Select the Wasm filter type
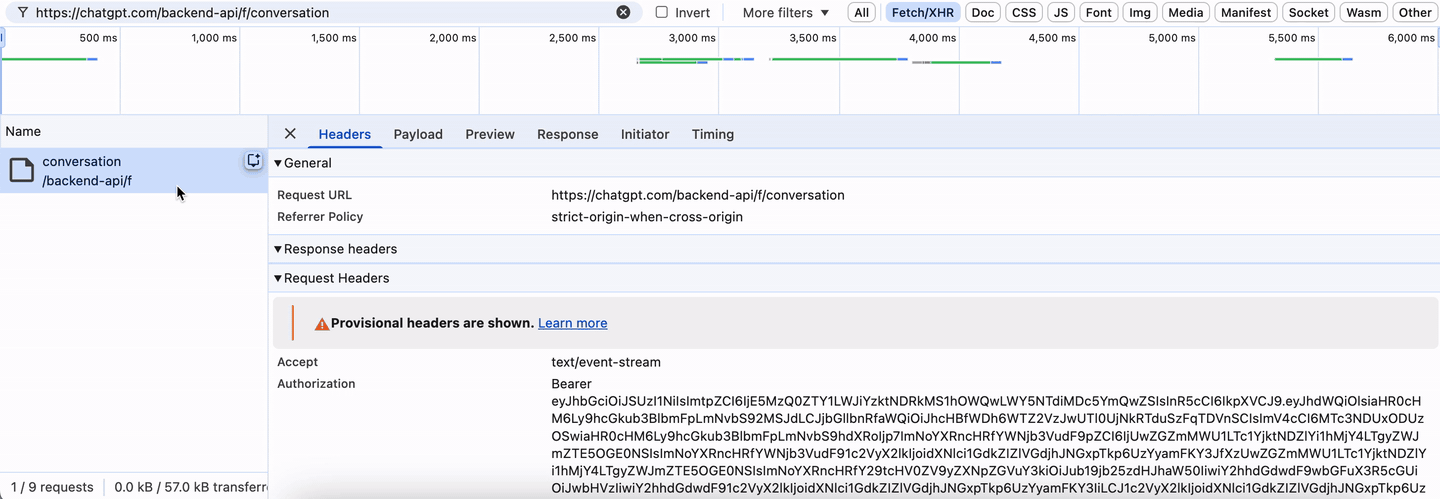 (1364, 12)
